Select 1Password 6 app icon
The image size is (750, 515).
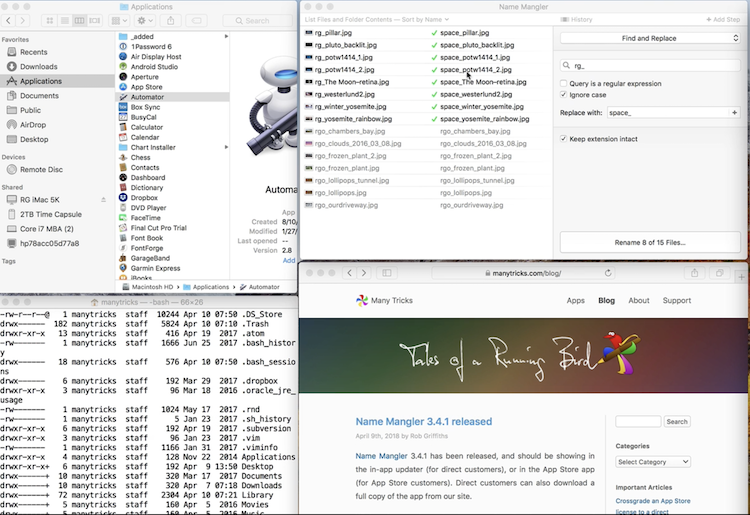pos(123,46)
